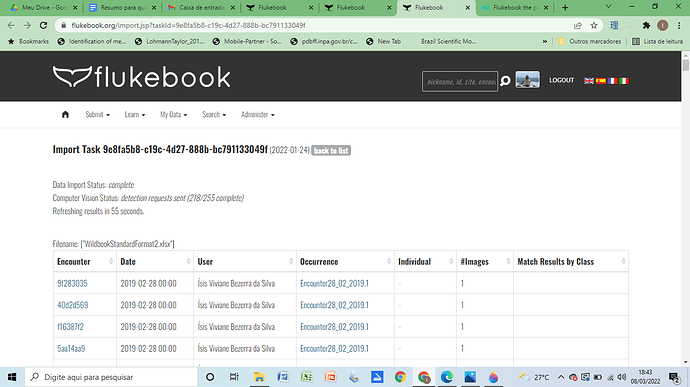Image resolution: width=690 pixels, height=387 pixels.
Task: Open the Administer dropdown menu
Action: pos(257,114)
